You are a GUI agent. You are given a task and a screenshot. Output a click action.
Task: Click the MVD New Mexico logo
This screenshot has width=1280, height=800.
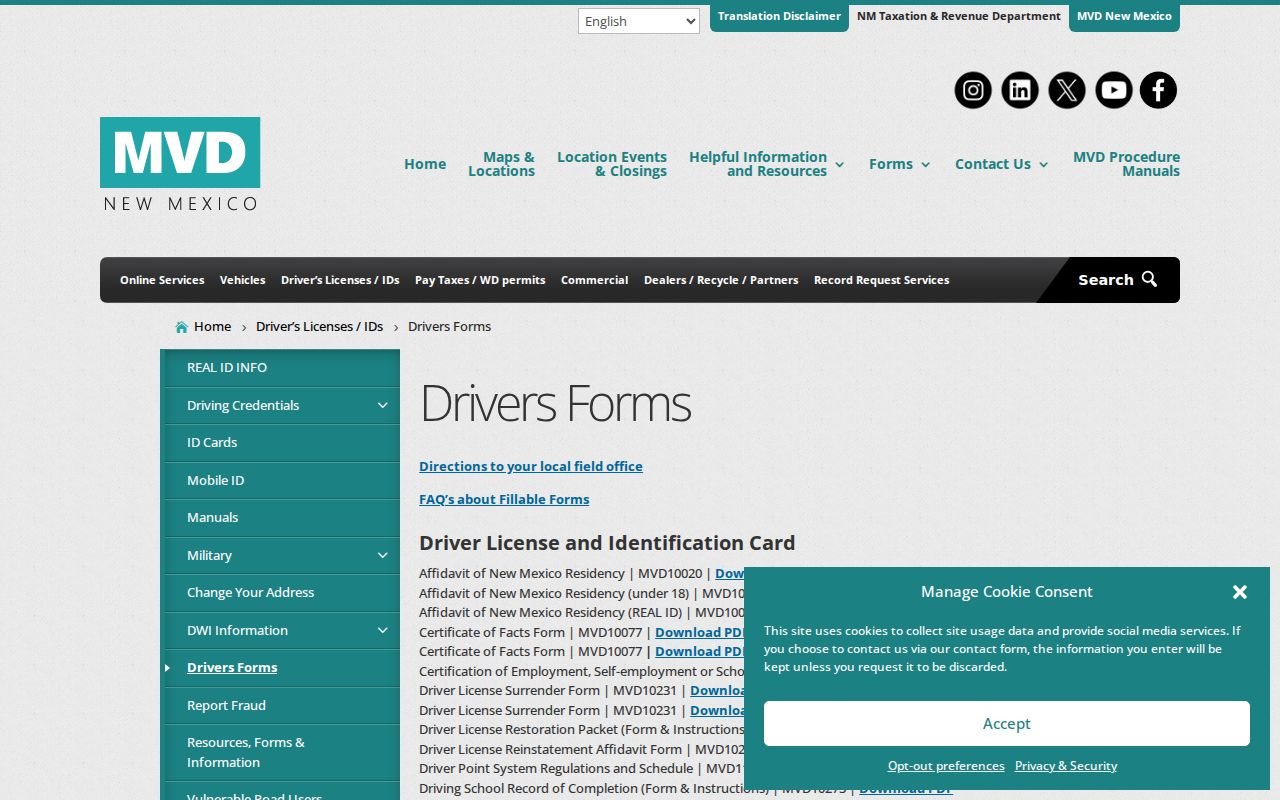pos(180,164)
